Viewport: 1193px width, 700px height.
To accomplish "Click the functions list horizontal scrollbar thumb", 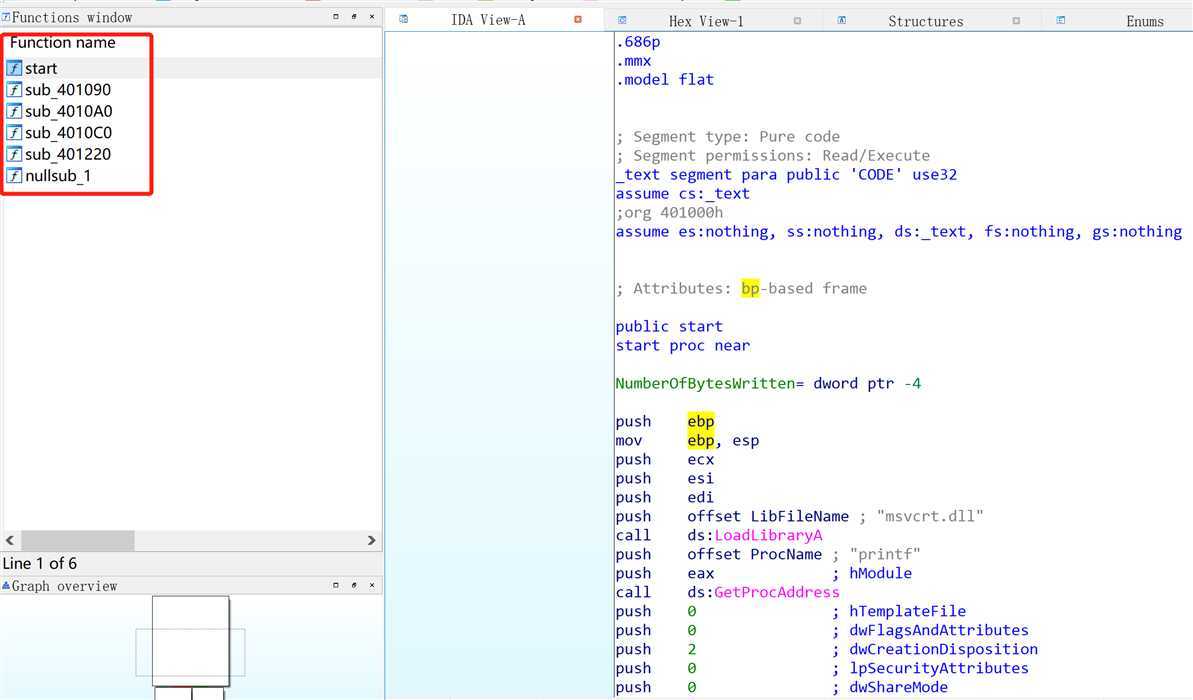I will point(78,540).
